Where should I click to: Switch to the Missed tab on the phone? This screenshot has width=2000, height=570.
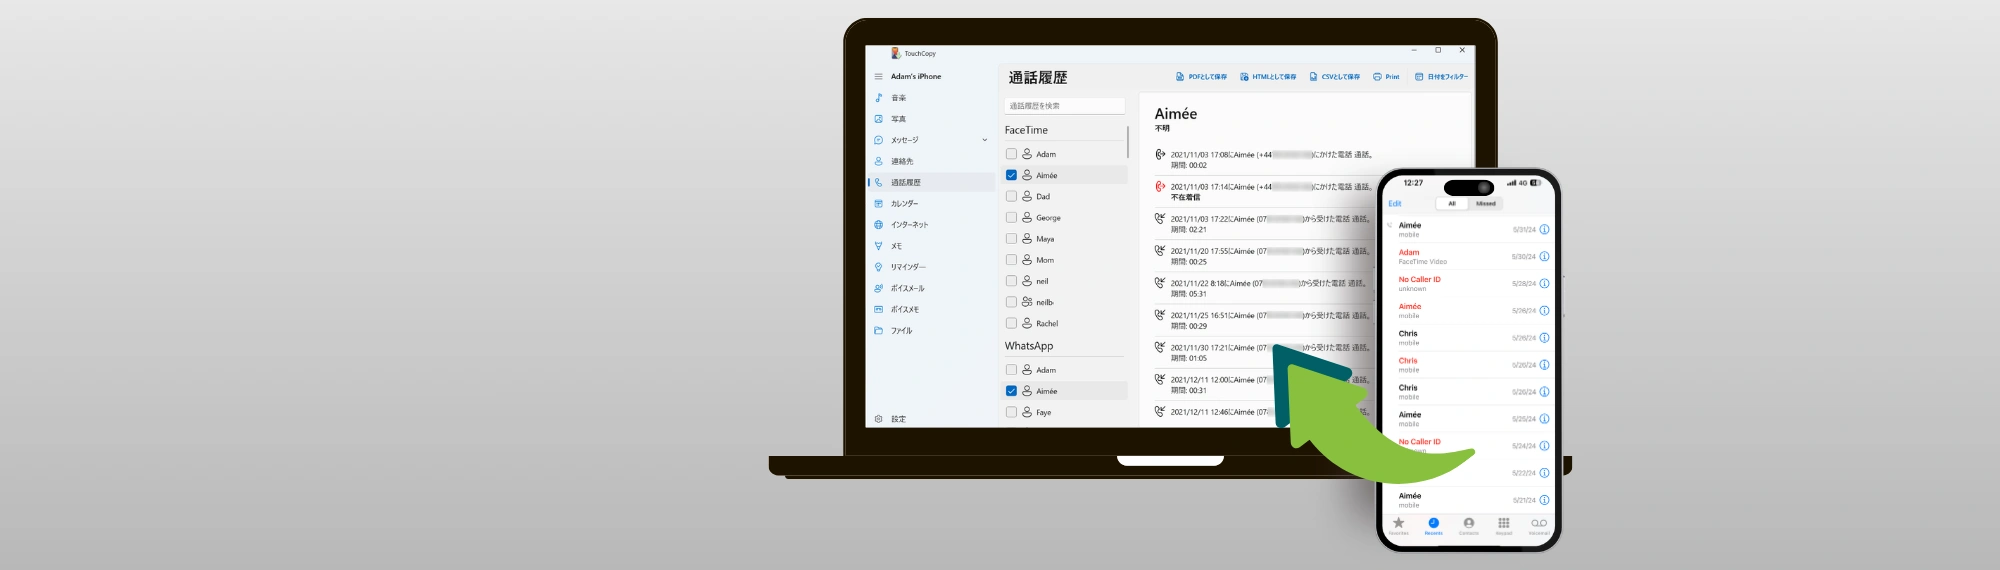pos(1486,204)
